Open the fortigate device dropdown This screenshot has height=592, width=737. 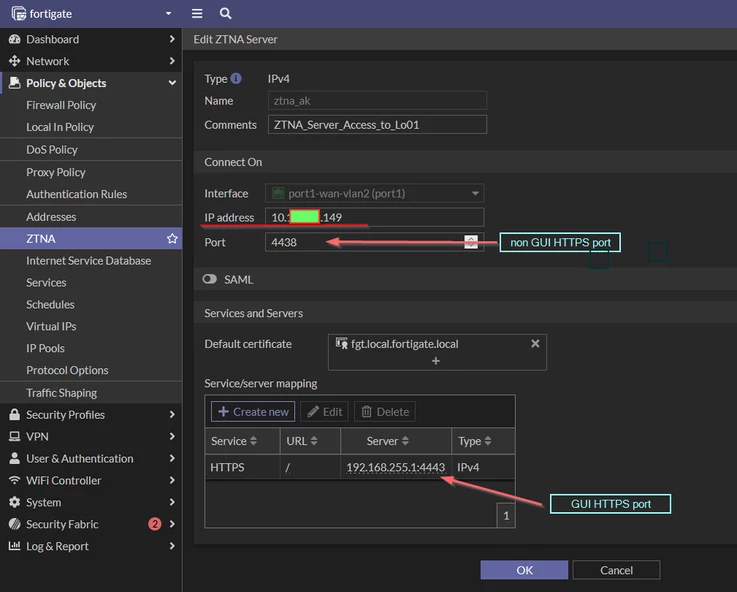point(168,14)
